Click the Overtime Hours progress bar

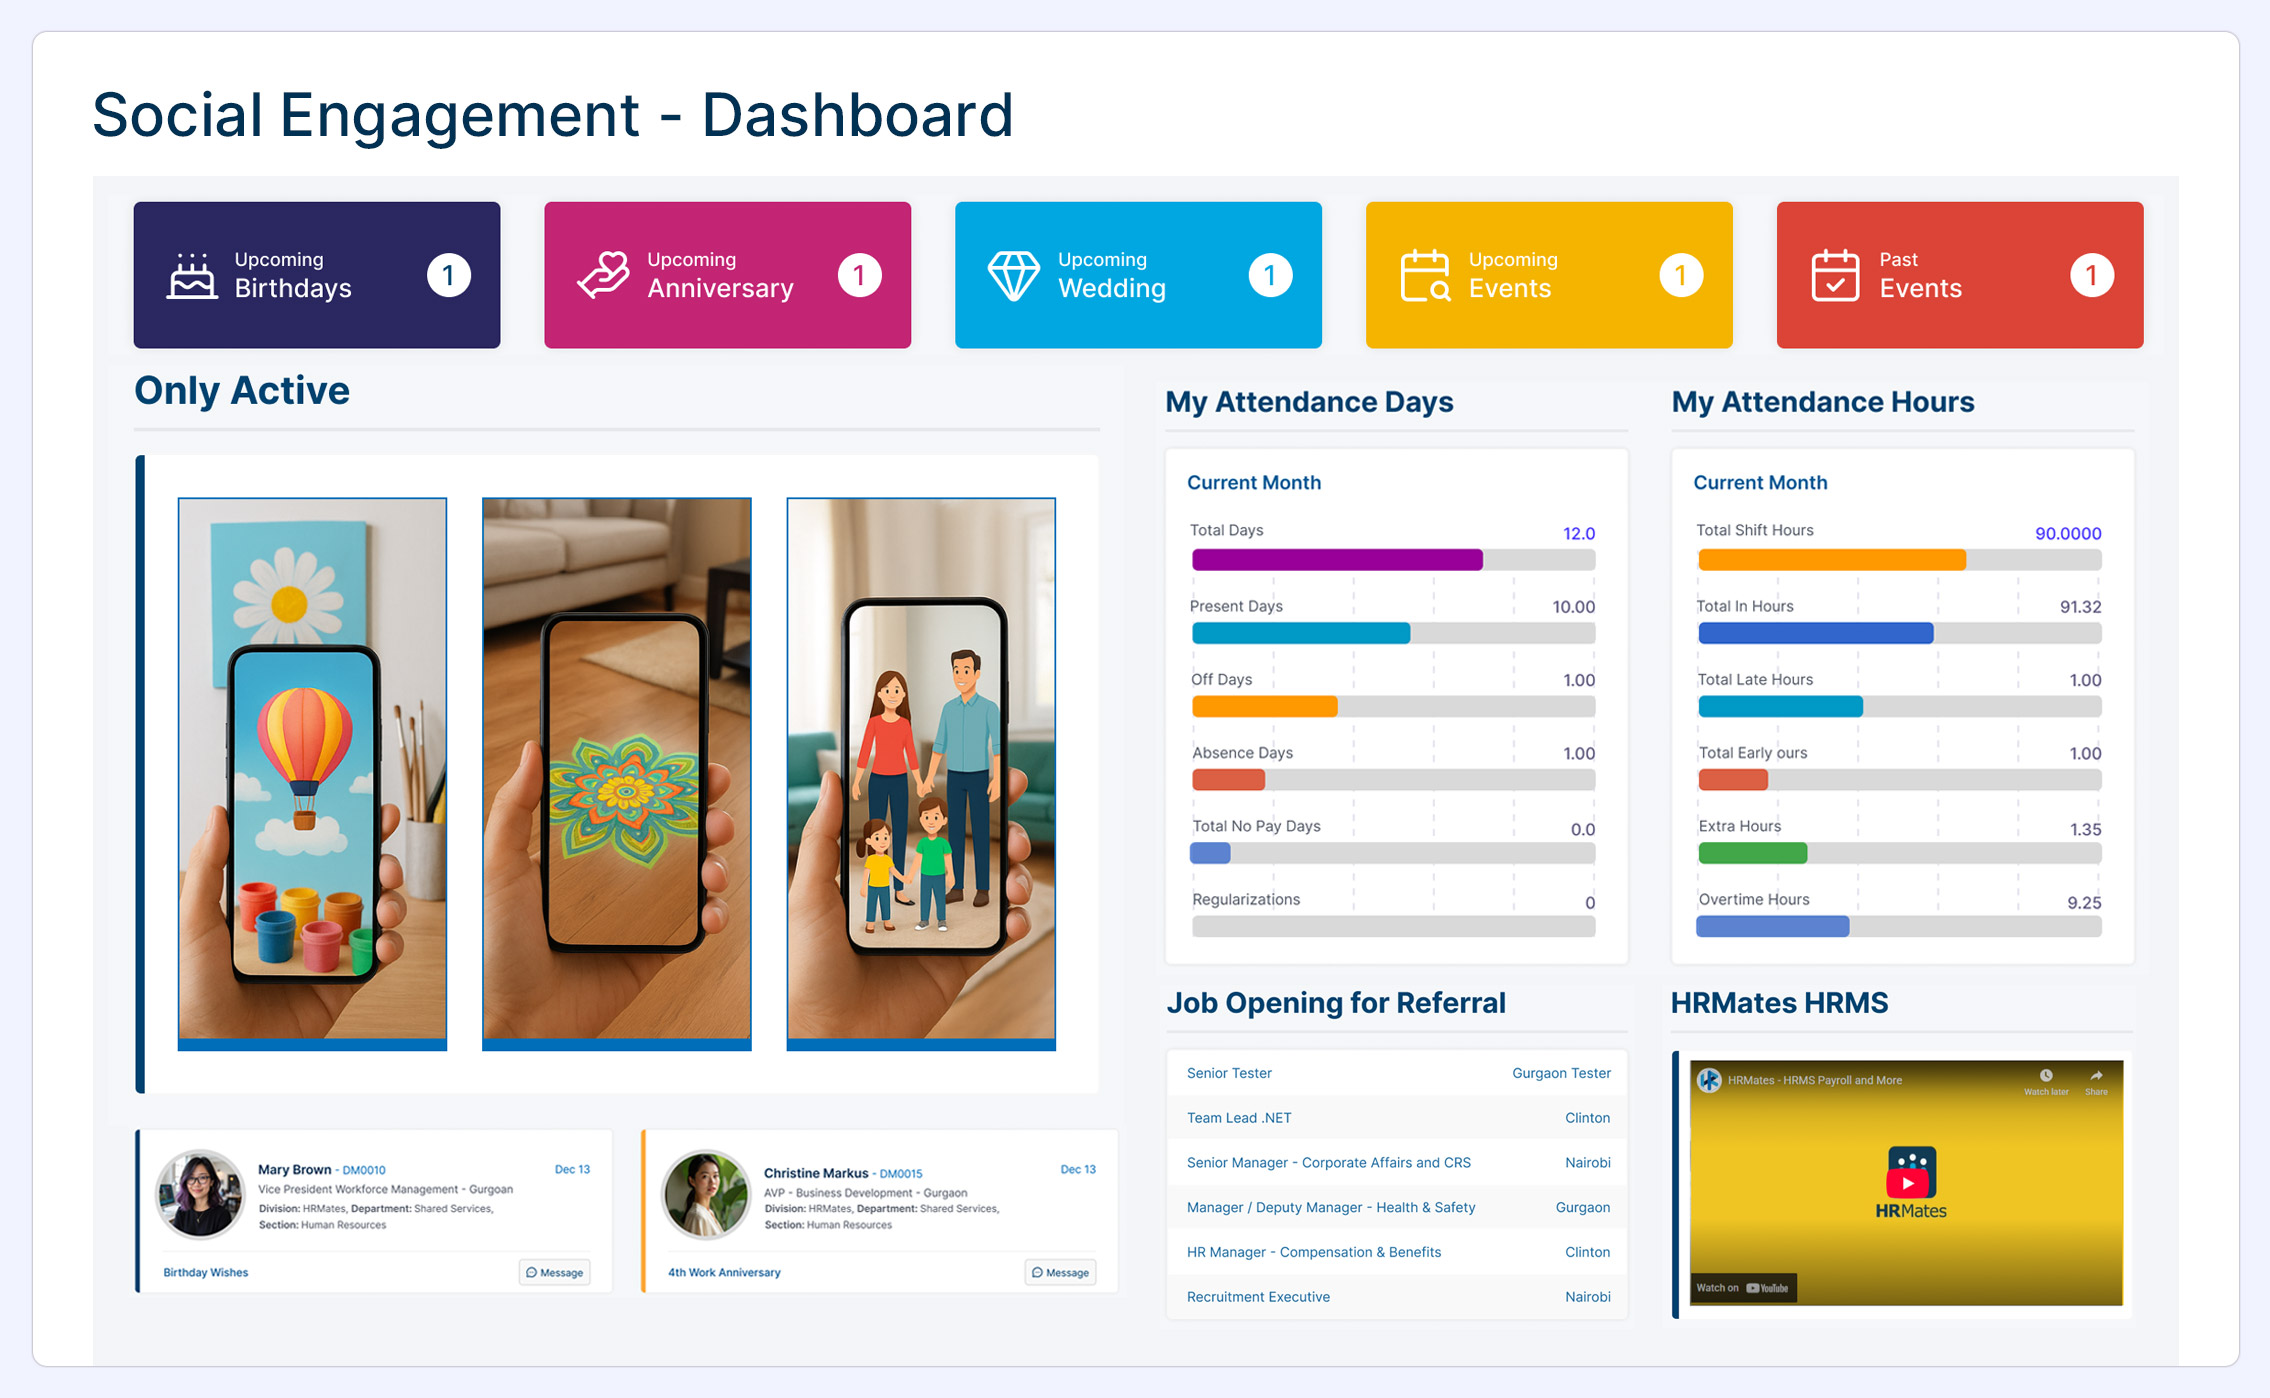(1773, 927)
